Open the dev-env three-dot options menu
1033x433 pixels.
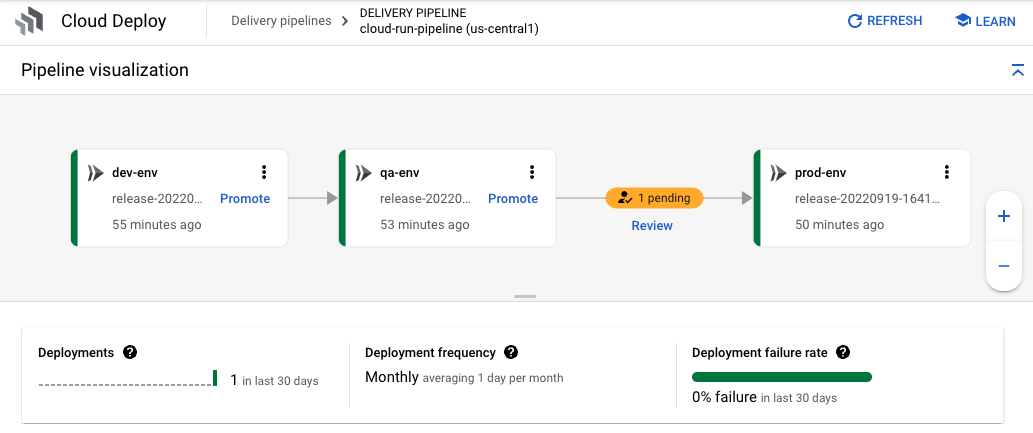point(264,172)
